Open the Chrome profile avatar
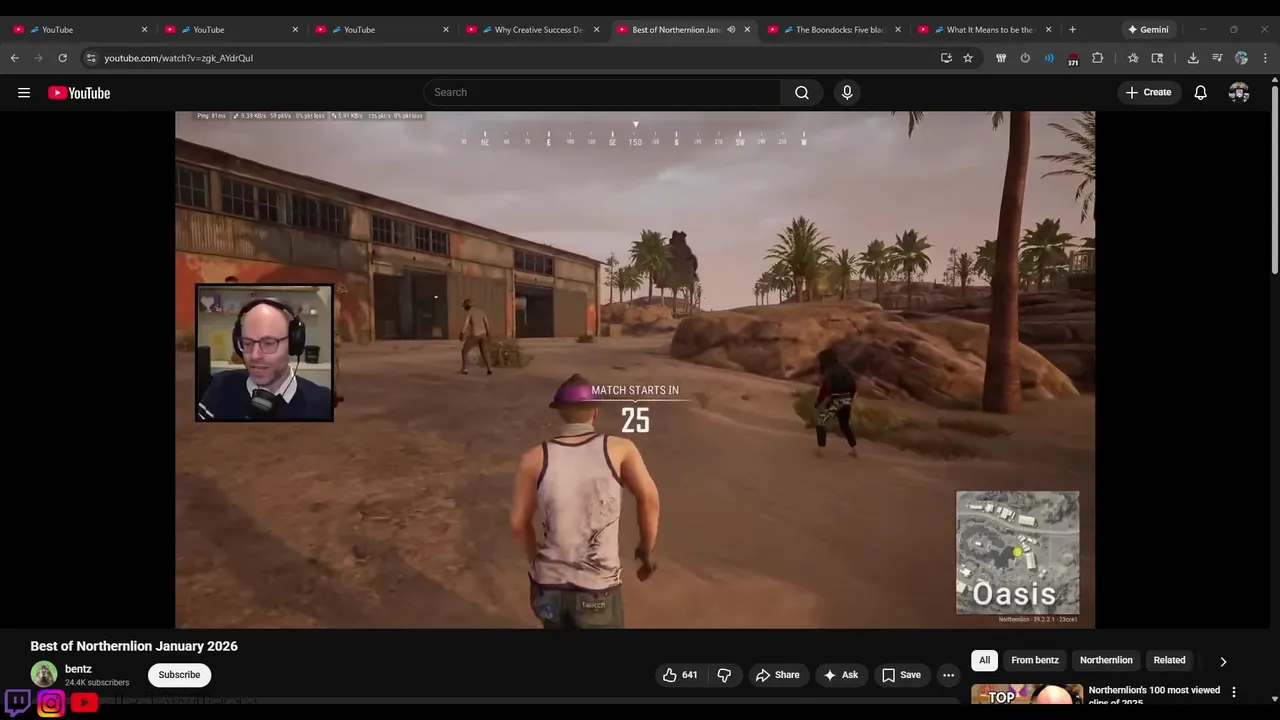The image size is (1280, 720). click(x=1241, y=58)
